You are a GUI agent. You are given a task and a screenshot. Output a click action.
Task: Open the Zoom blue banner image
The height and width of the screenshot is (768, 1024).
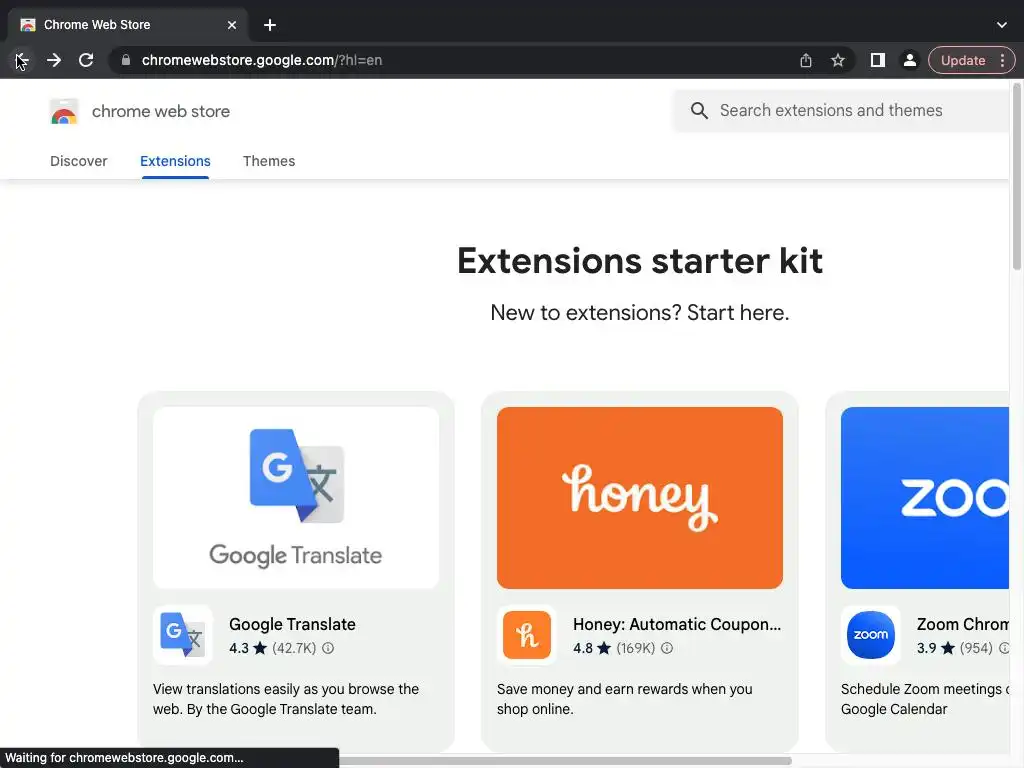925,498
